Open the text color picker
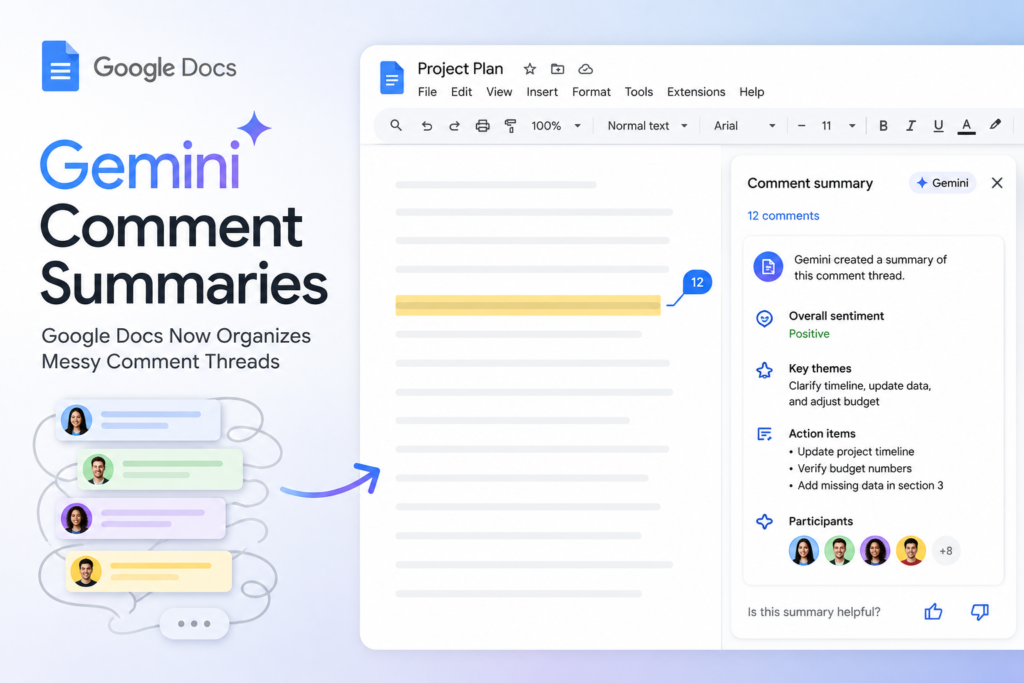The image size is (1024, 683). [x=967, y=127]
